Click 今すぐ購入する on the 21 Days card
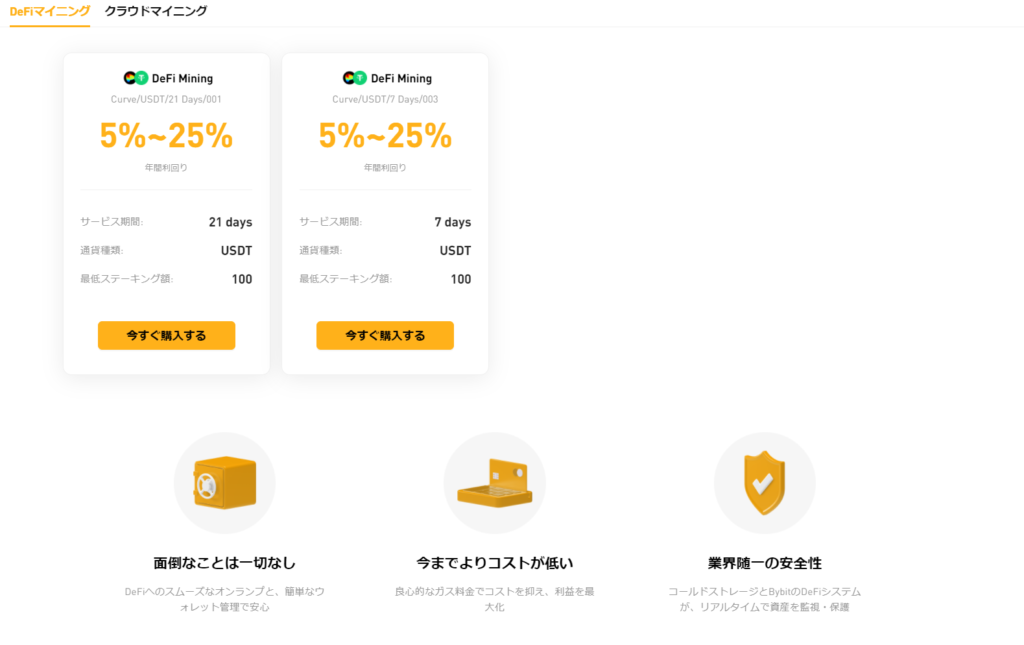Image resolution: width=1024 pixels, height=645 pixels. [167, 336]
